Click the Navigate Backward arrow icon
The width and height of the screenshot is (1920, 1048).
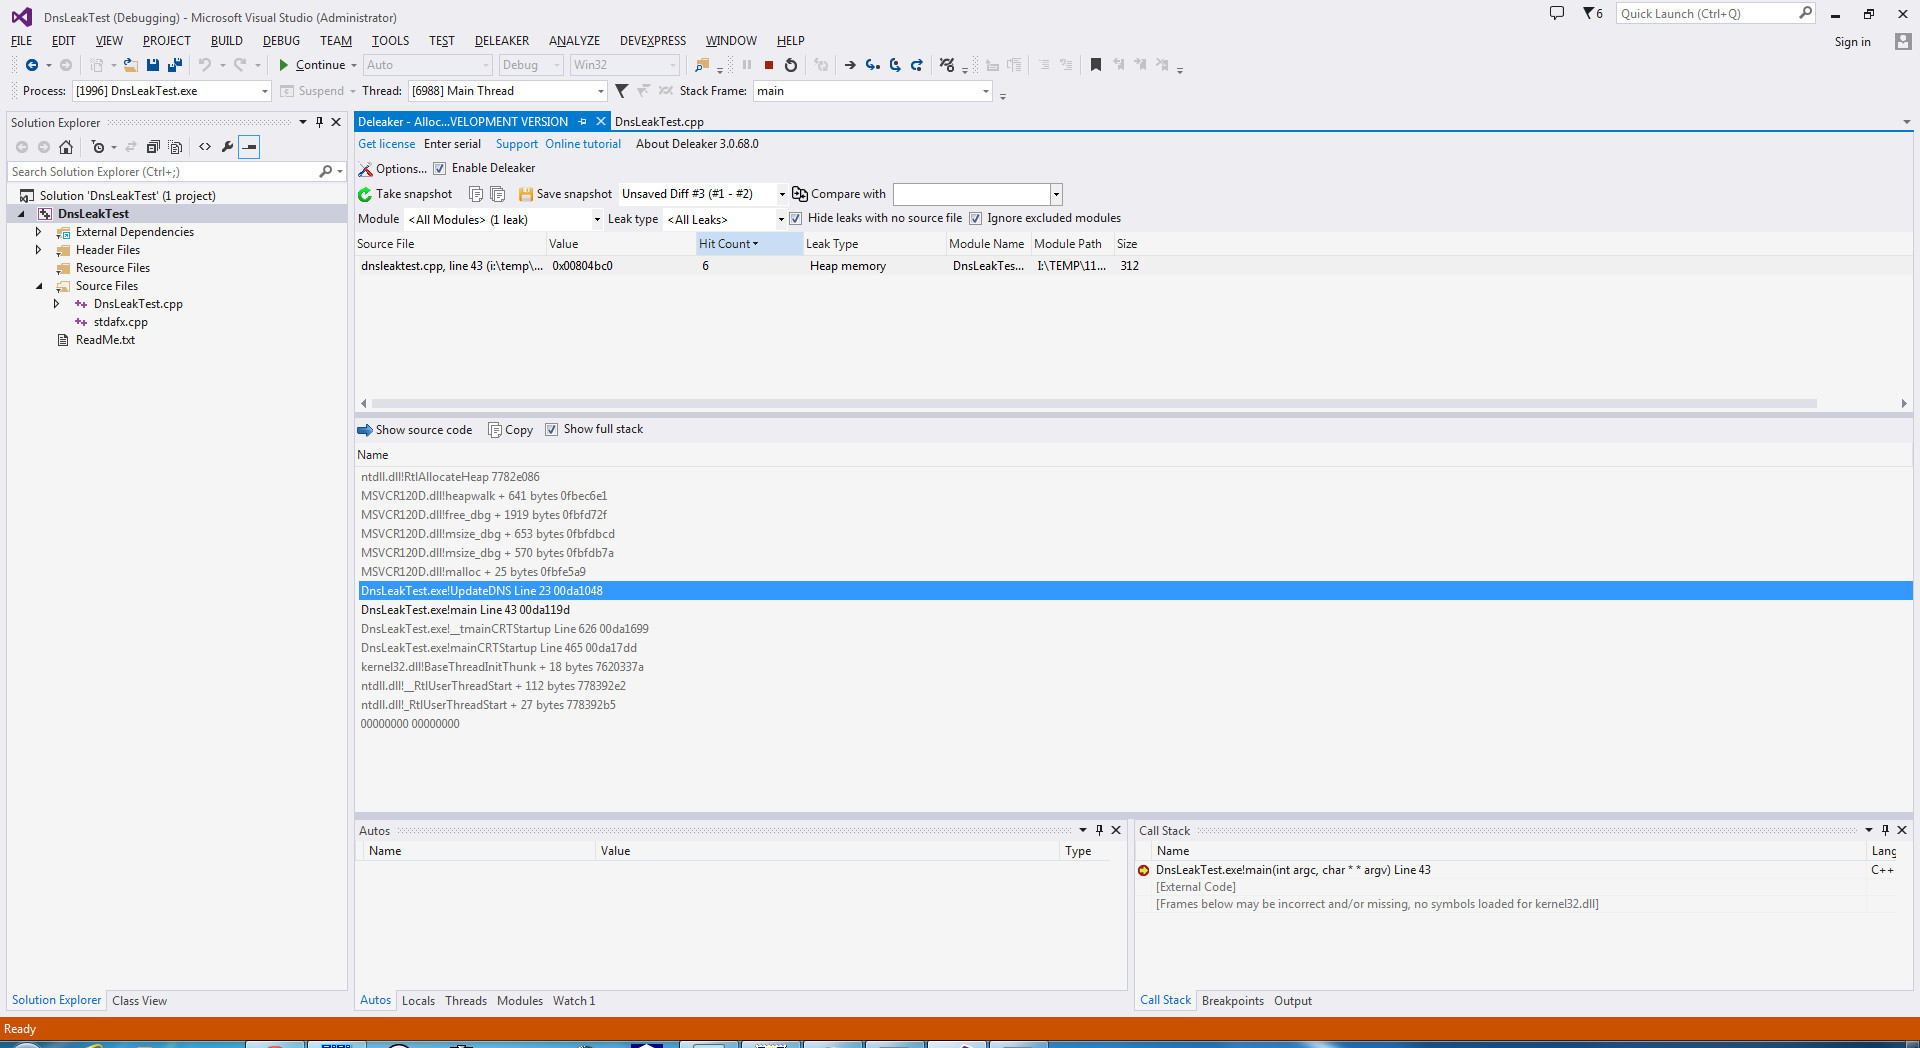[x=31, y=65]
